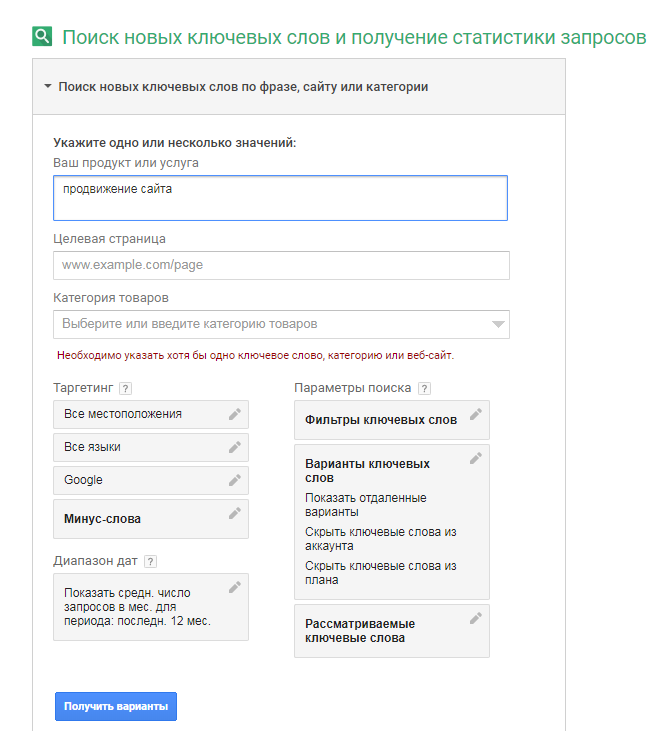Open the 'Категория товаров' dropdown arrow
The image size is (656, 731).
coord(498,324)
